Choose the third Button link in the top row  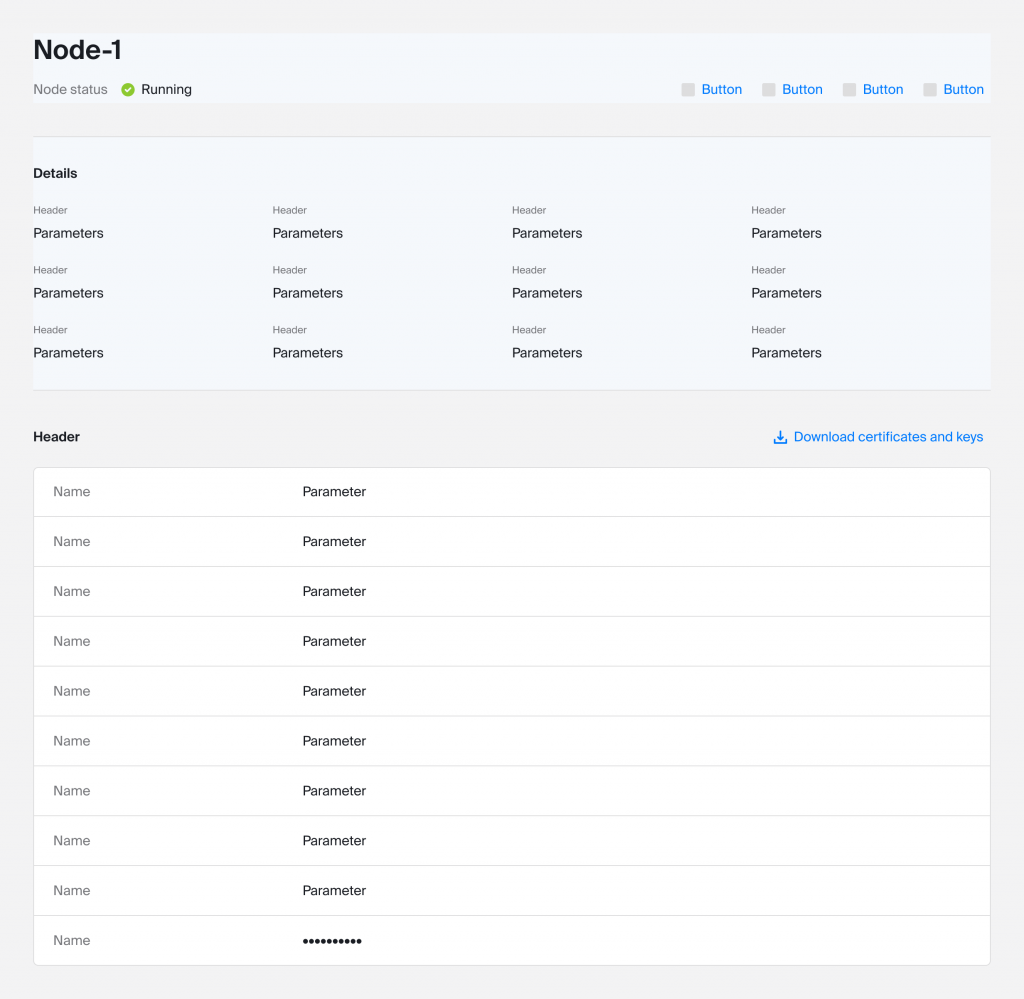coord(883,89)
